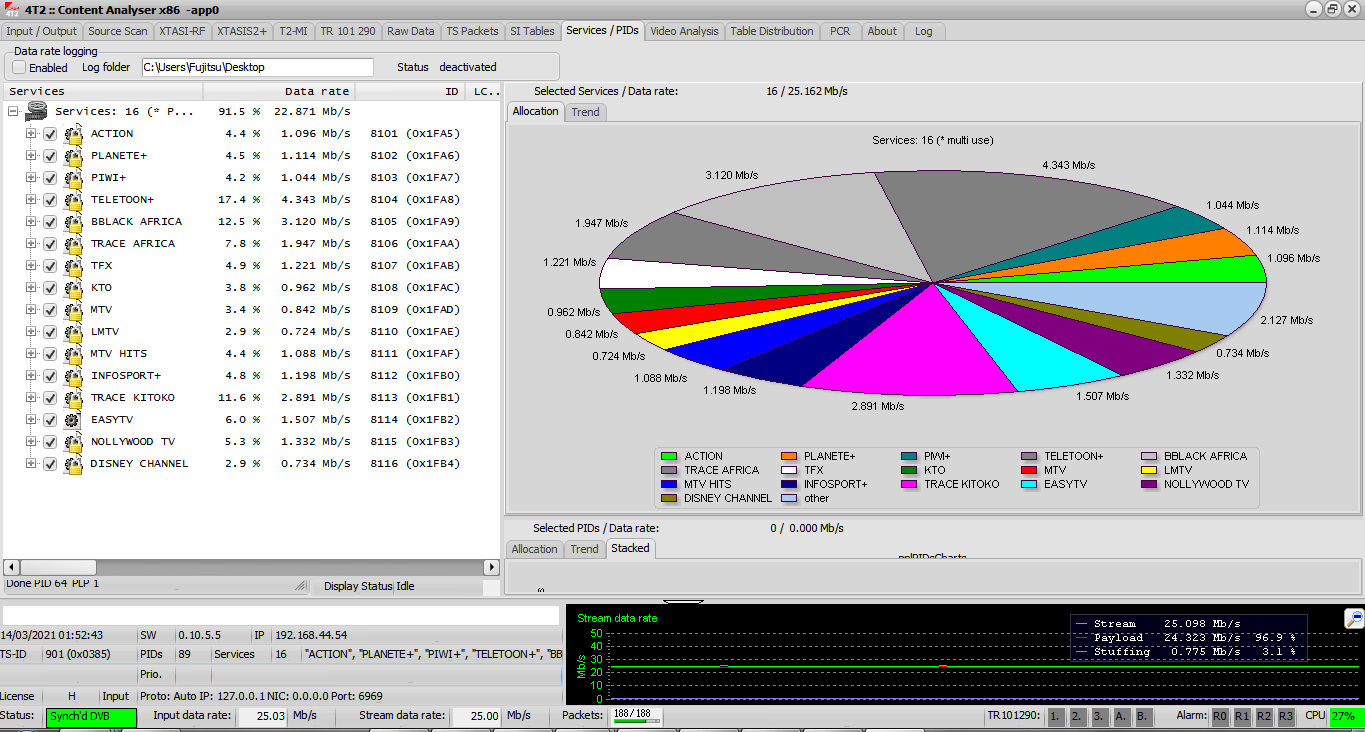The height and width of the screenshot is (732, 1365).
Task: Click TR101290 priority 1 indicator
Action: [x=1056, y=716]
